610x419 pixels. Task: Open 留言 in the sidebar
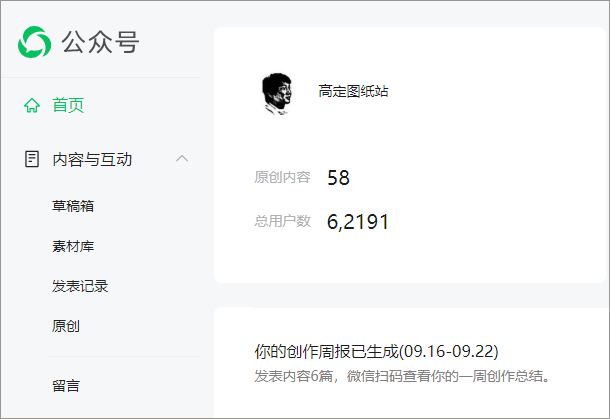66,385
